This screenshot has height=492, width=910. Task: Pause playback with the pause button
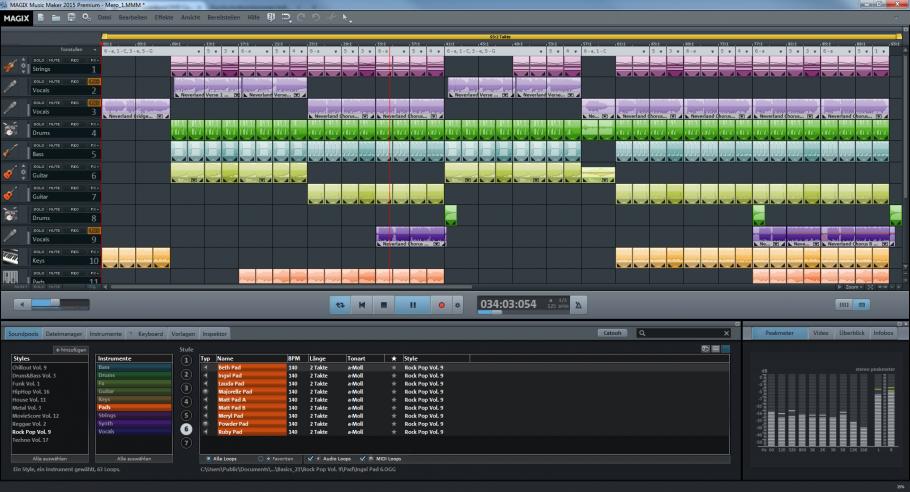pyautogui.click(x=411, y=304)
